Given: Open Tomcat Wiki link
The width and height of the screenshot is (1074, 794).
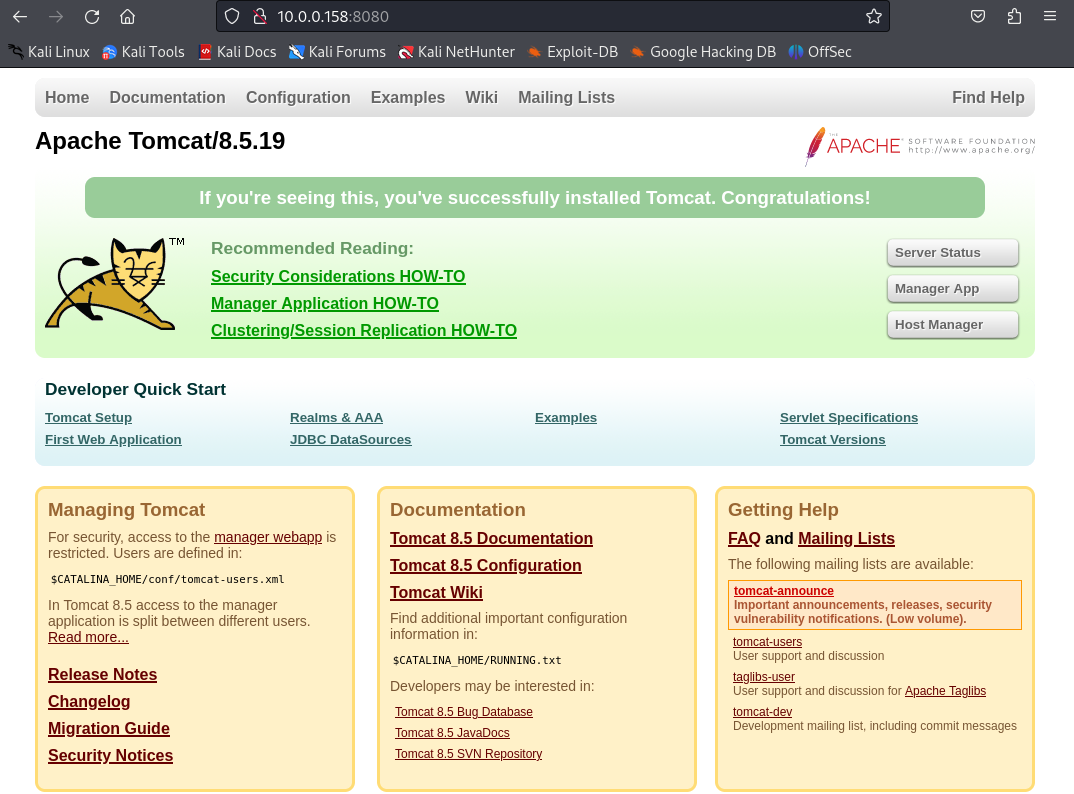Looking at the screenshot, I should pyautogui.click(x=436, y=593).
